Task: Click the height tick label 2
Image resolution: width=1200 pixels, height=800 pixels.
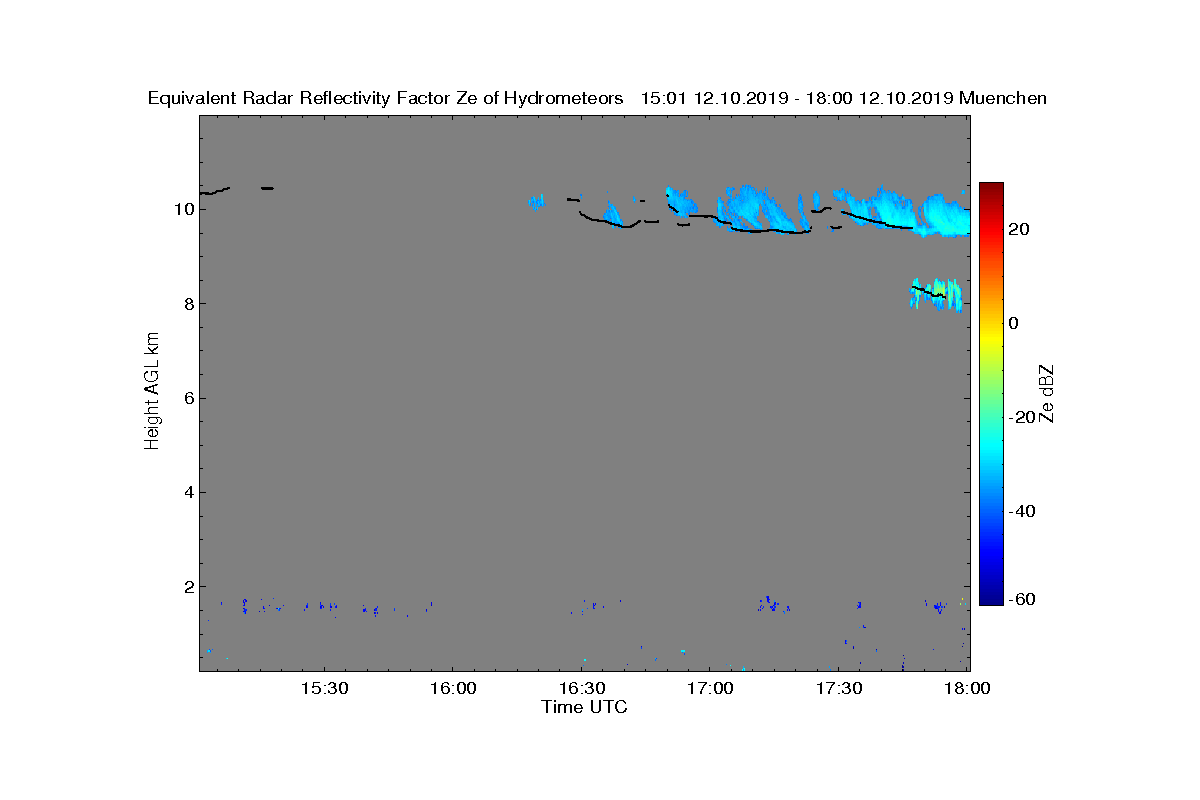Action: [187, 586]
